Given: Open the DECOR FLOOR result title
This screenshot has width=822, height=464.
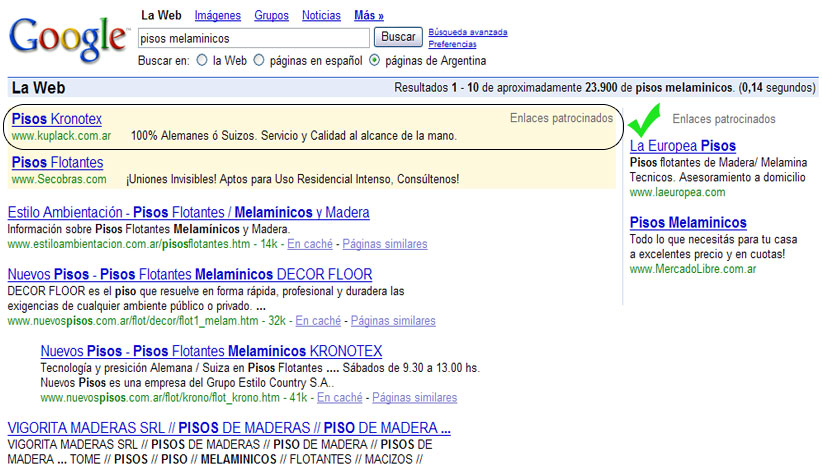Looking at the screenshot, I should click(190, 274).
